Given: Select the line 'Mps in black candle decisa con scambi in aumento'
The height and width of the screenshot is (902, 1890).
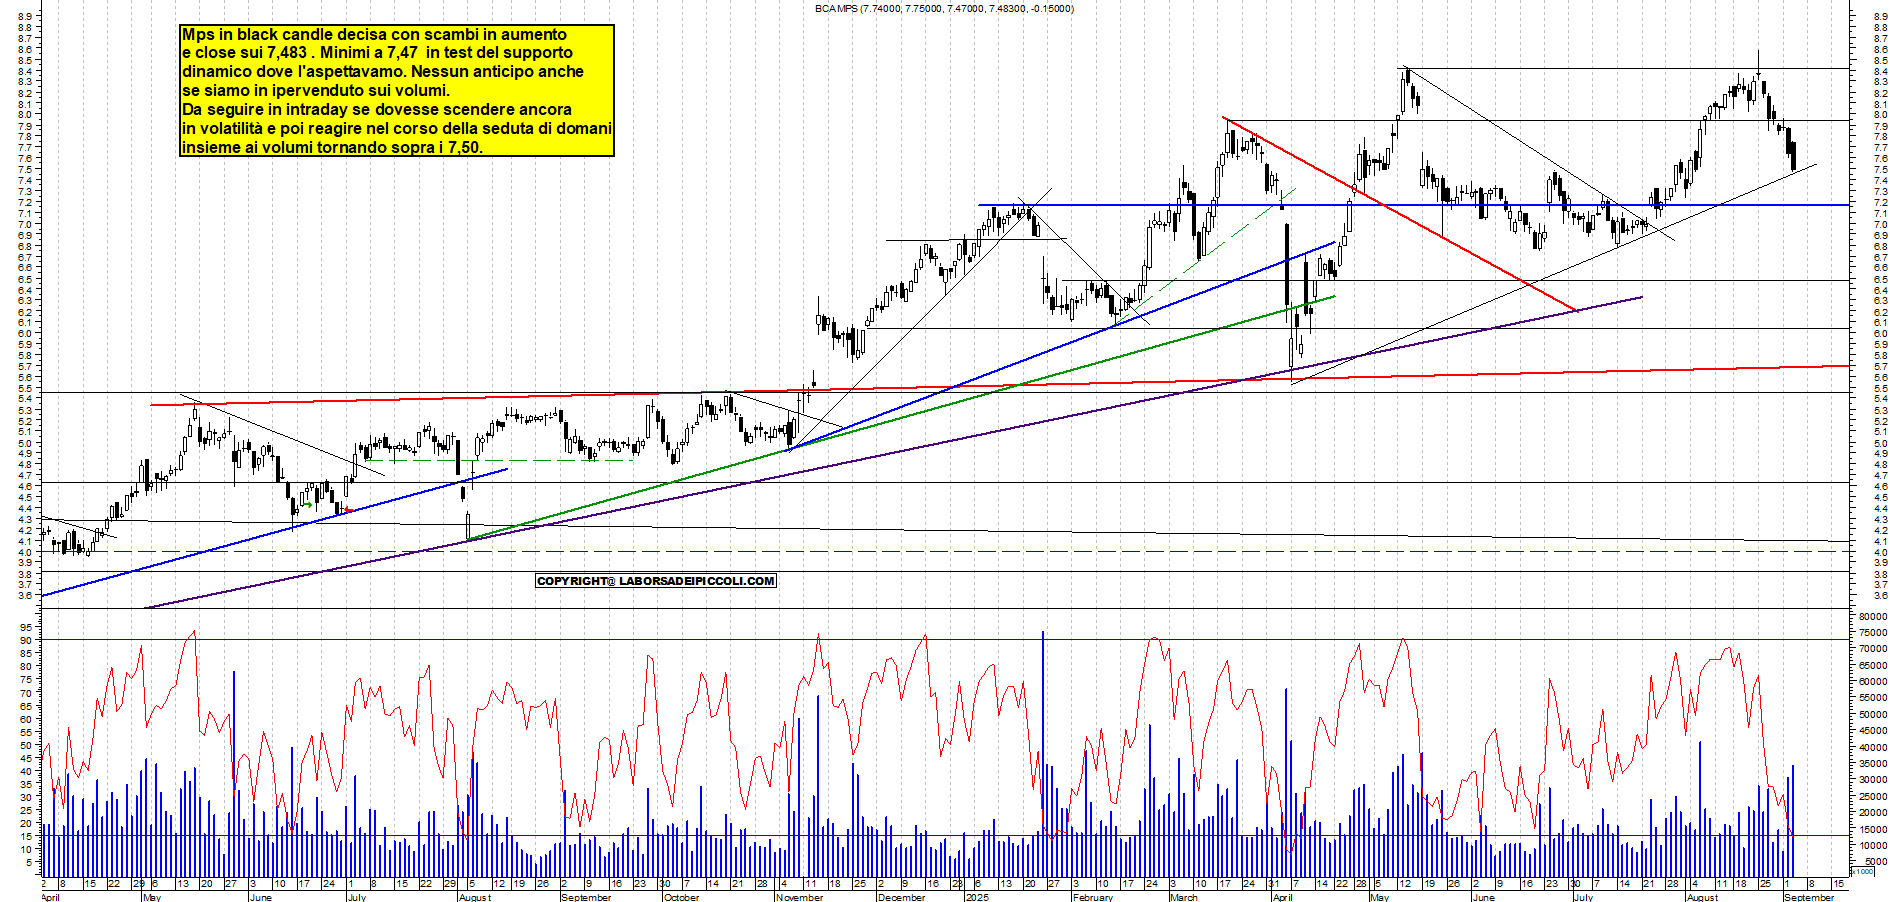Looking at the screenshot, I should point(374,34).
